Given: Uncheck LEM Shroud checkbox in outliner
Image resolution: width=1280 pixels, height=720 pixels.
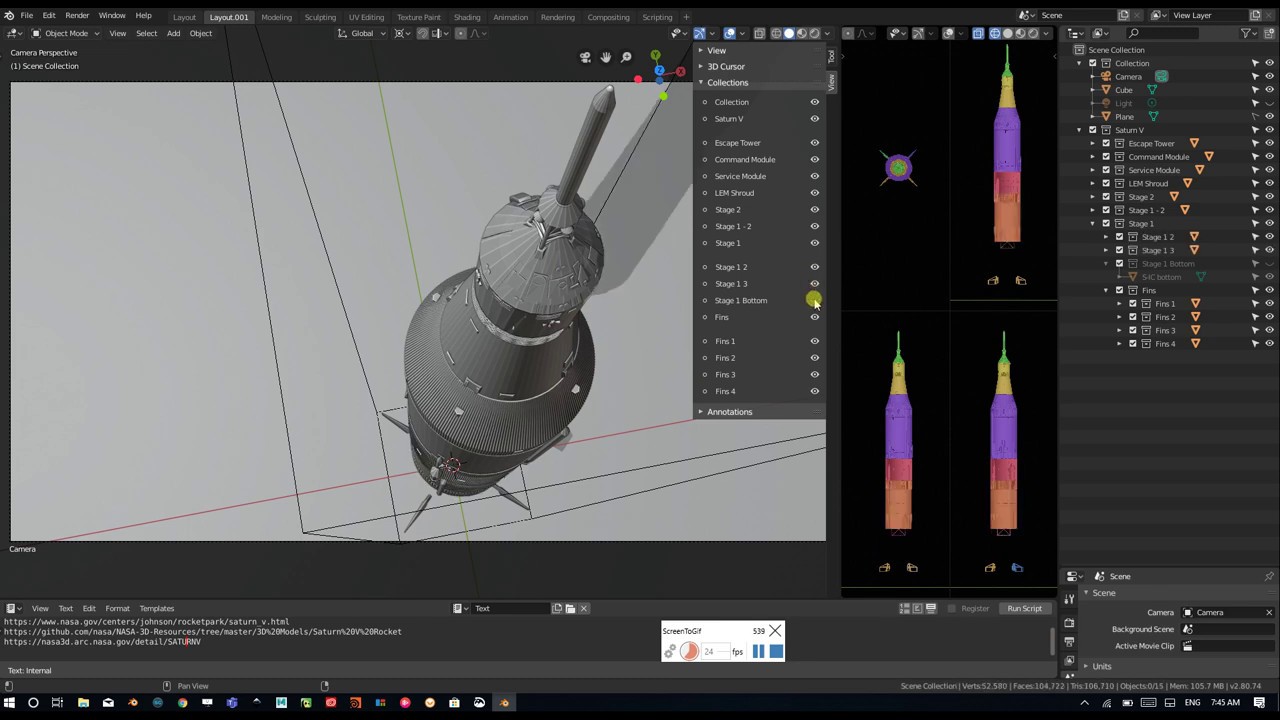Looking at the screenshot, I should click(x=1106, y=183).
